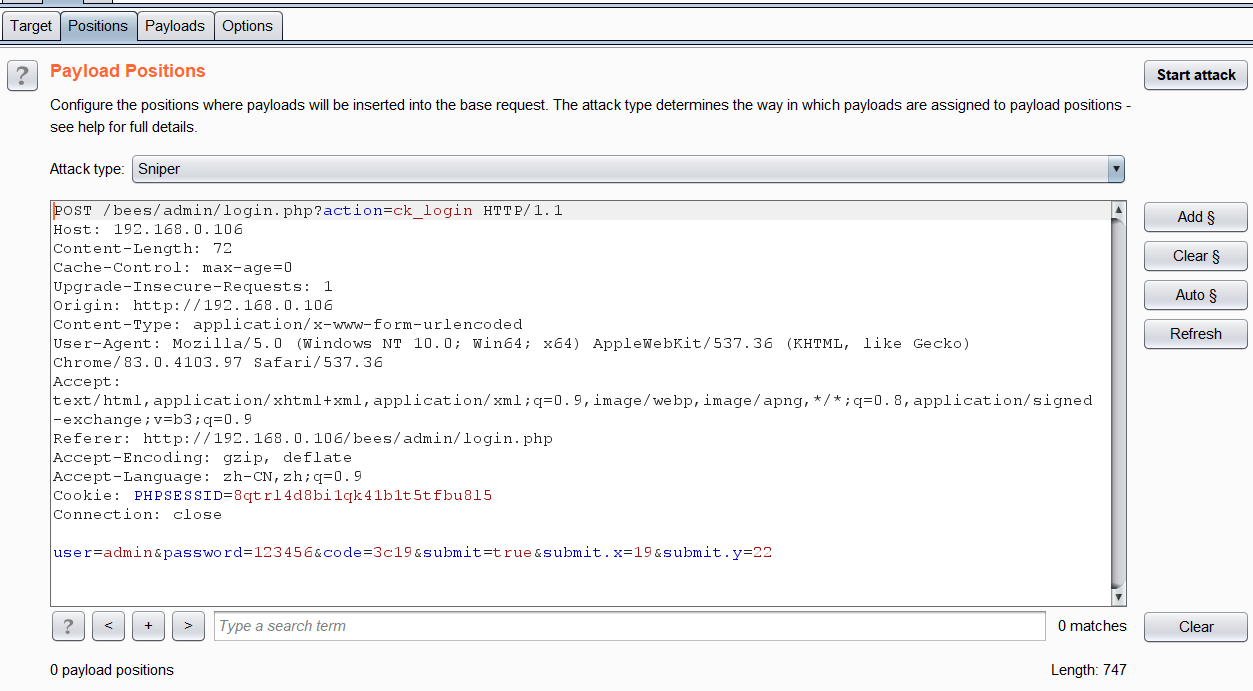Switch to the Target tab
Viewport: 1253px width, 691px height.
click(x=31, y=26)
